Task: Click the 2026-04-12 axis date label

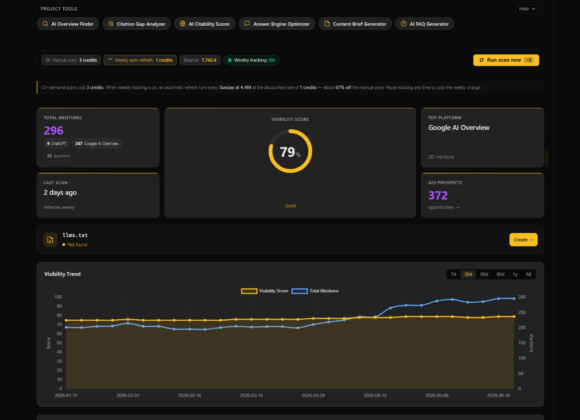Action: tap(375, 396)
